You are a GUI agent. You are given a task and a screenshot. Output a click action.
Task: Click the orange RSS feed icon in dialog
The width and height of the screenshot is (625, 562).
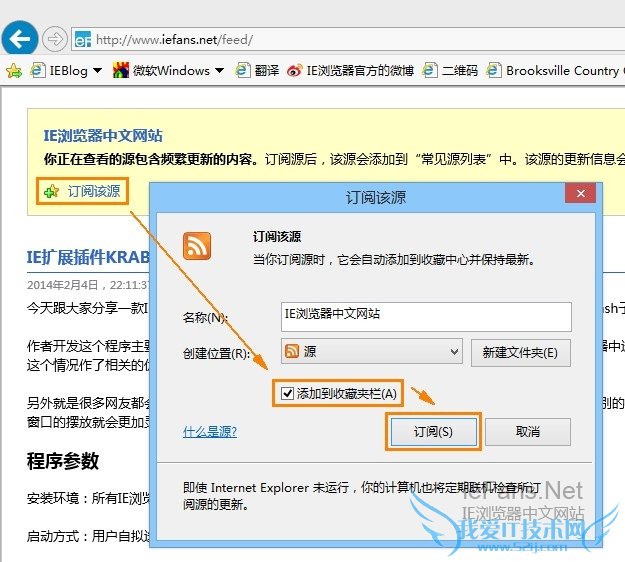[x=197, y=246]
